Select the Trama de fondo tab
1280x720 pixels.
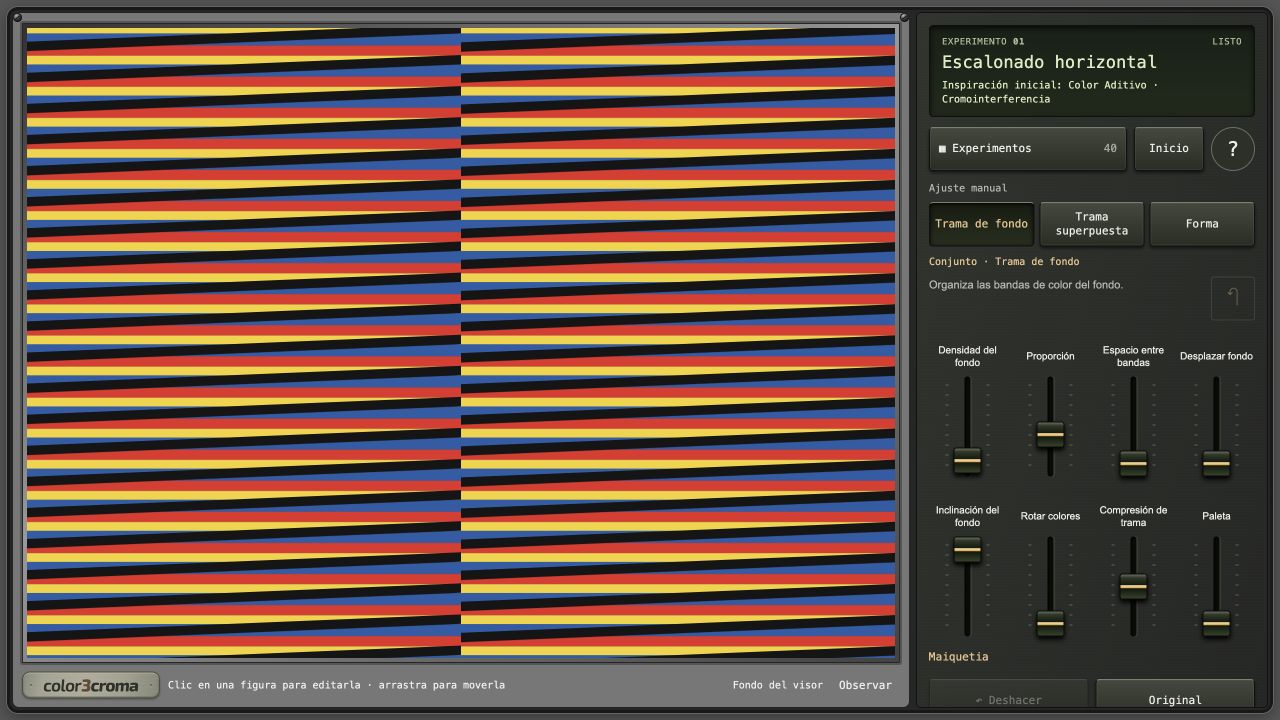[981, 224]
